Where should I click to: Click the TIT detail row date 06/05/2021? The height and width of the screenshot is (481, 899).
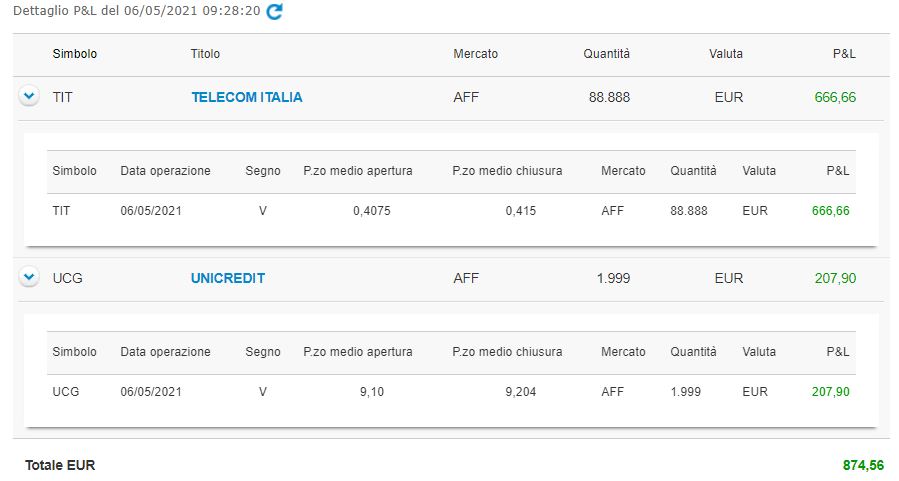151,211
